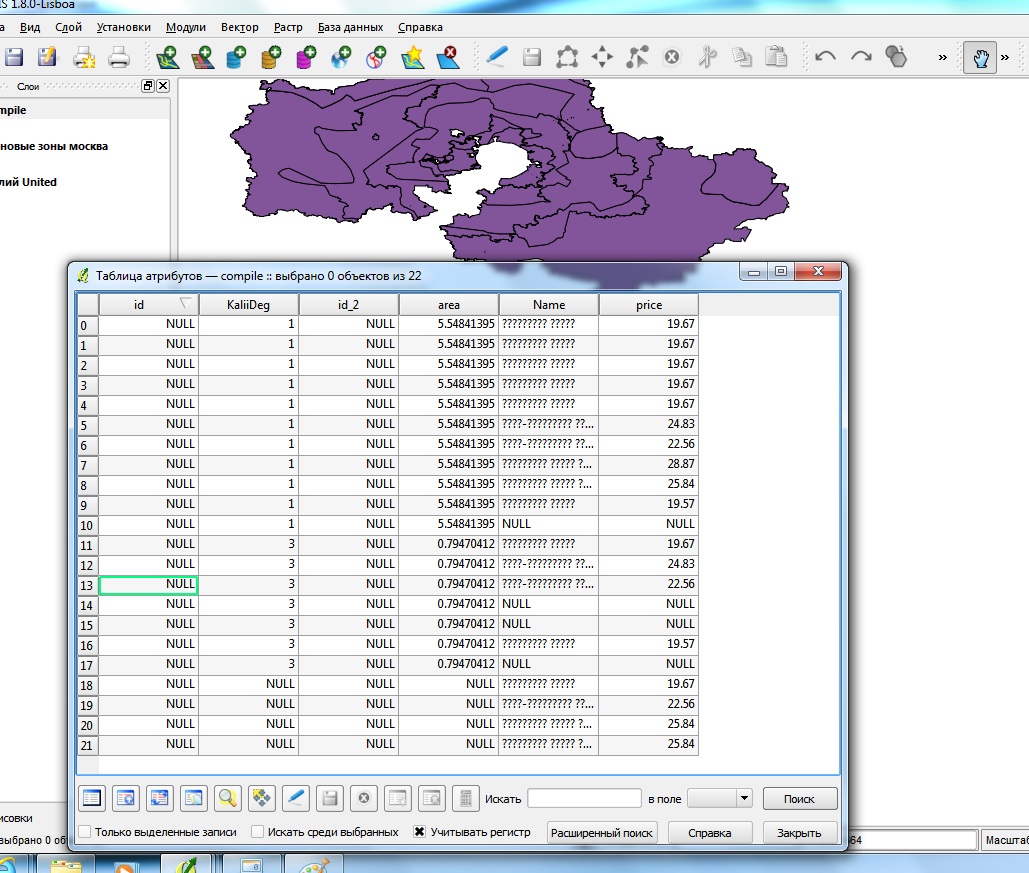Zoom map to selected rows icon
The width and height of the screenshot is (1029, 873).
228,798
